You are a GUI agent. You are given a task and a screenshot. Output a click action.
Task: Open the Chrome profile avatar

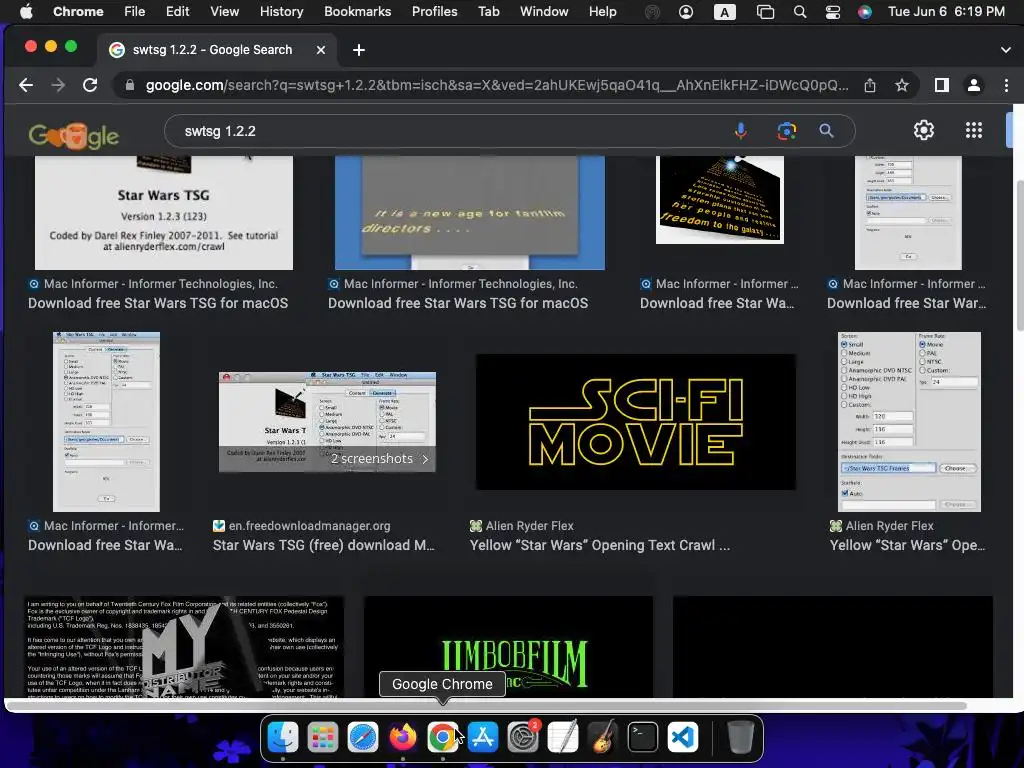[974, 85]
